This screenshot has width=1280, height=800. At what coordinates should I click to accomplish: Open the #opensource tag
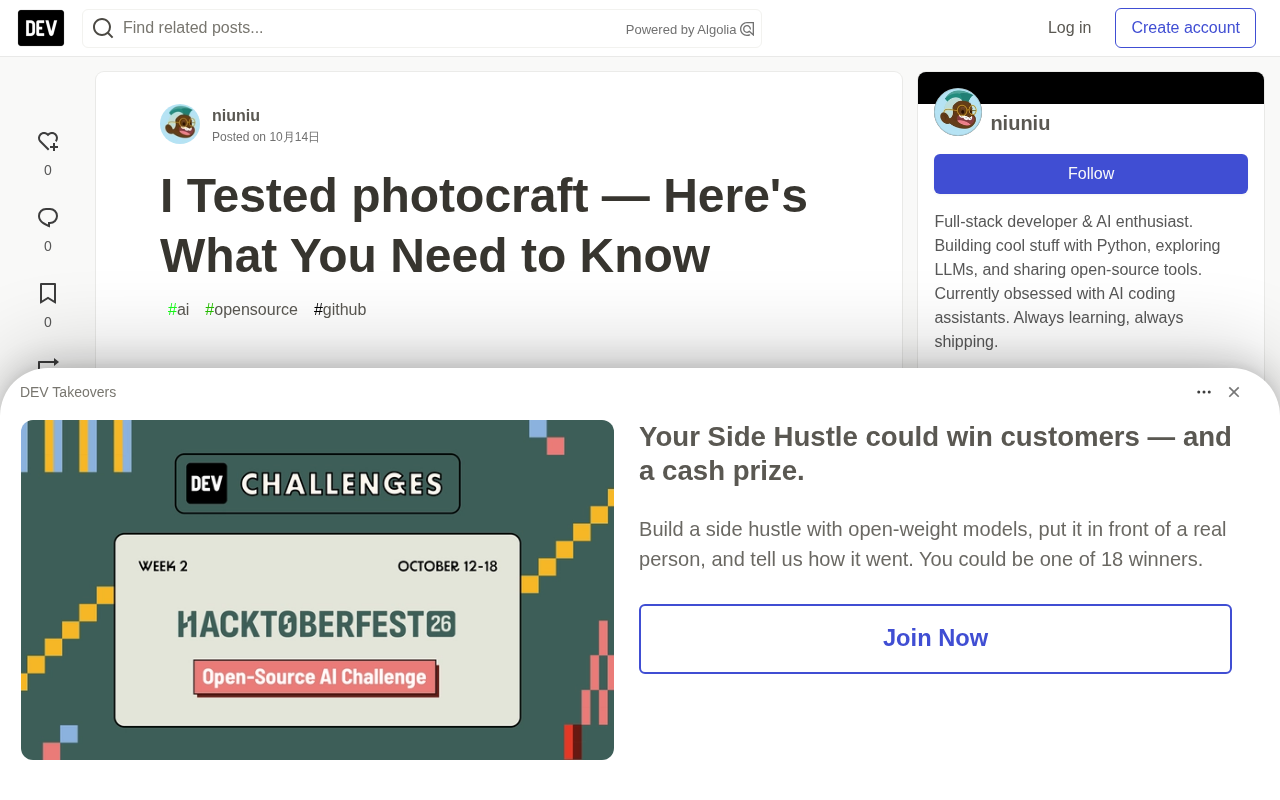click(251, 310)
